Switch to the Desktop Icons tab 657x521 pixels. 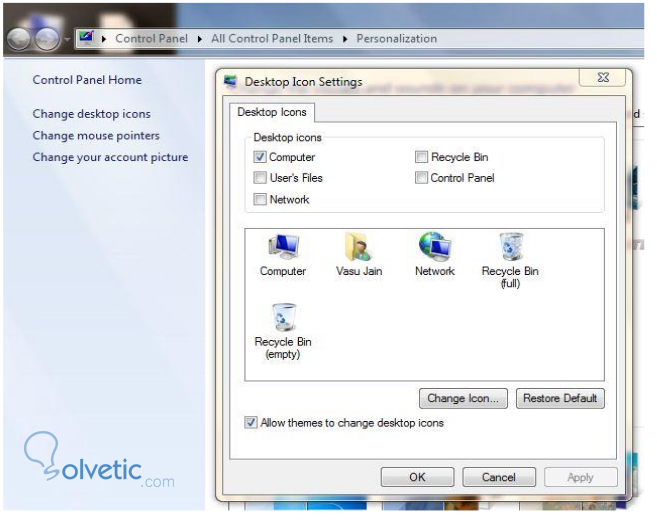(x=272, y=112)
